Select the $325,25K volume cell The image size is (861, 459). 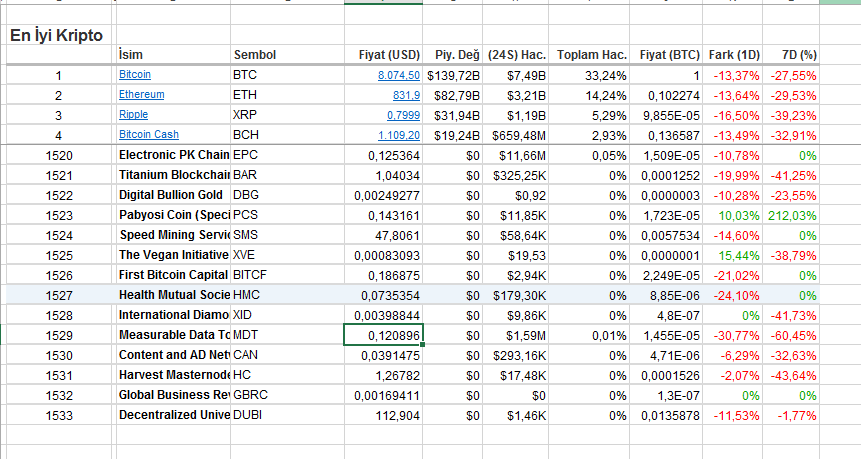516,175
